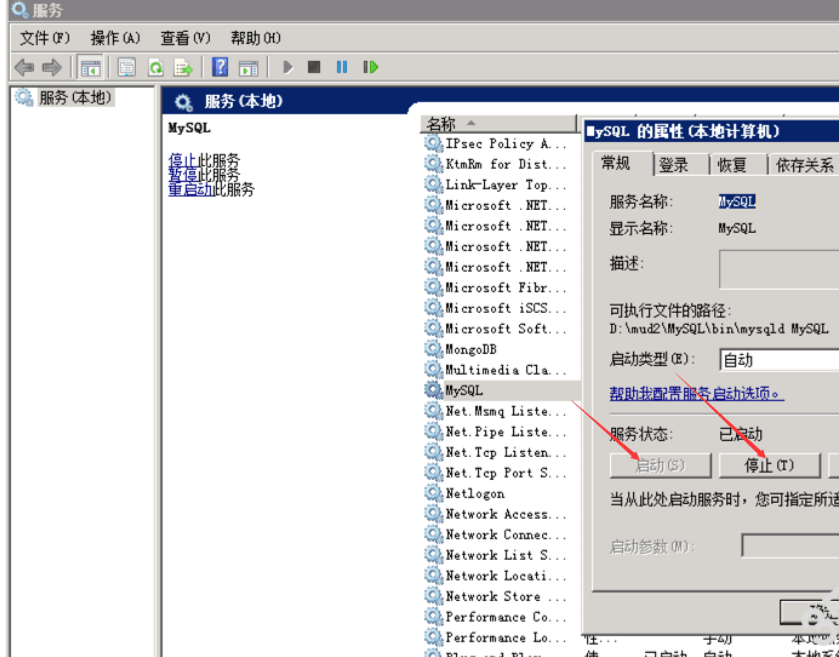Click the Pause Service toolbar icon
Screen dimensions: 839x657
coord(341,67)
